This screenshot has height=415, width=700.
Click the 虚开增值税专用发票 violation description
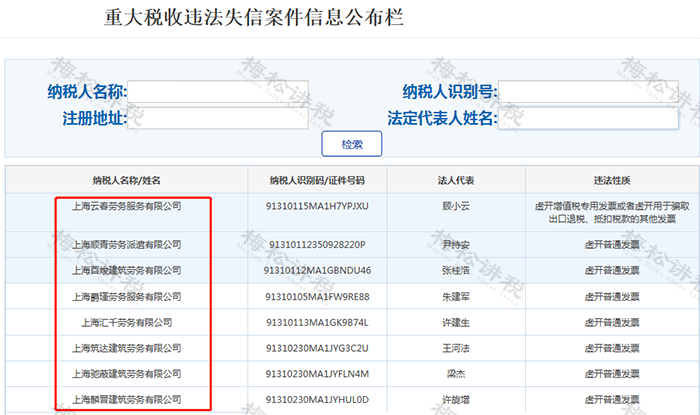click(612, 212)
